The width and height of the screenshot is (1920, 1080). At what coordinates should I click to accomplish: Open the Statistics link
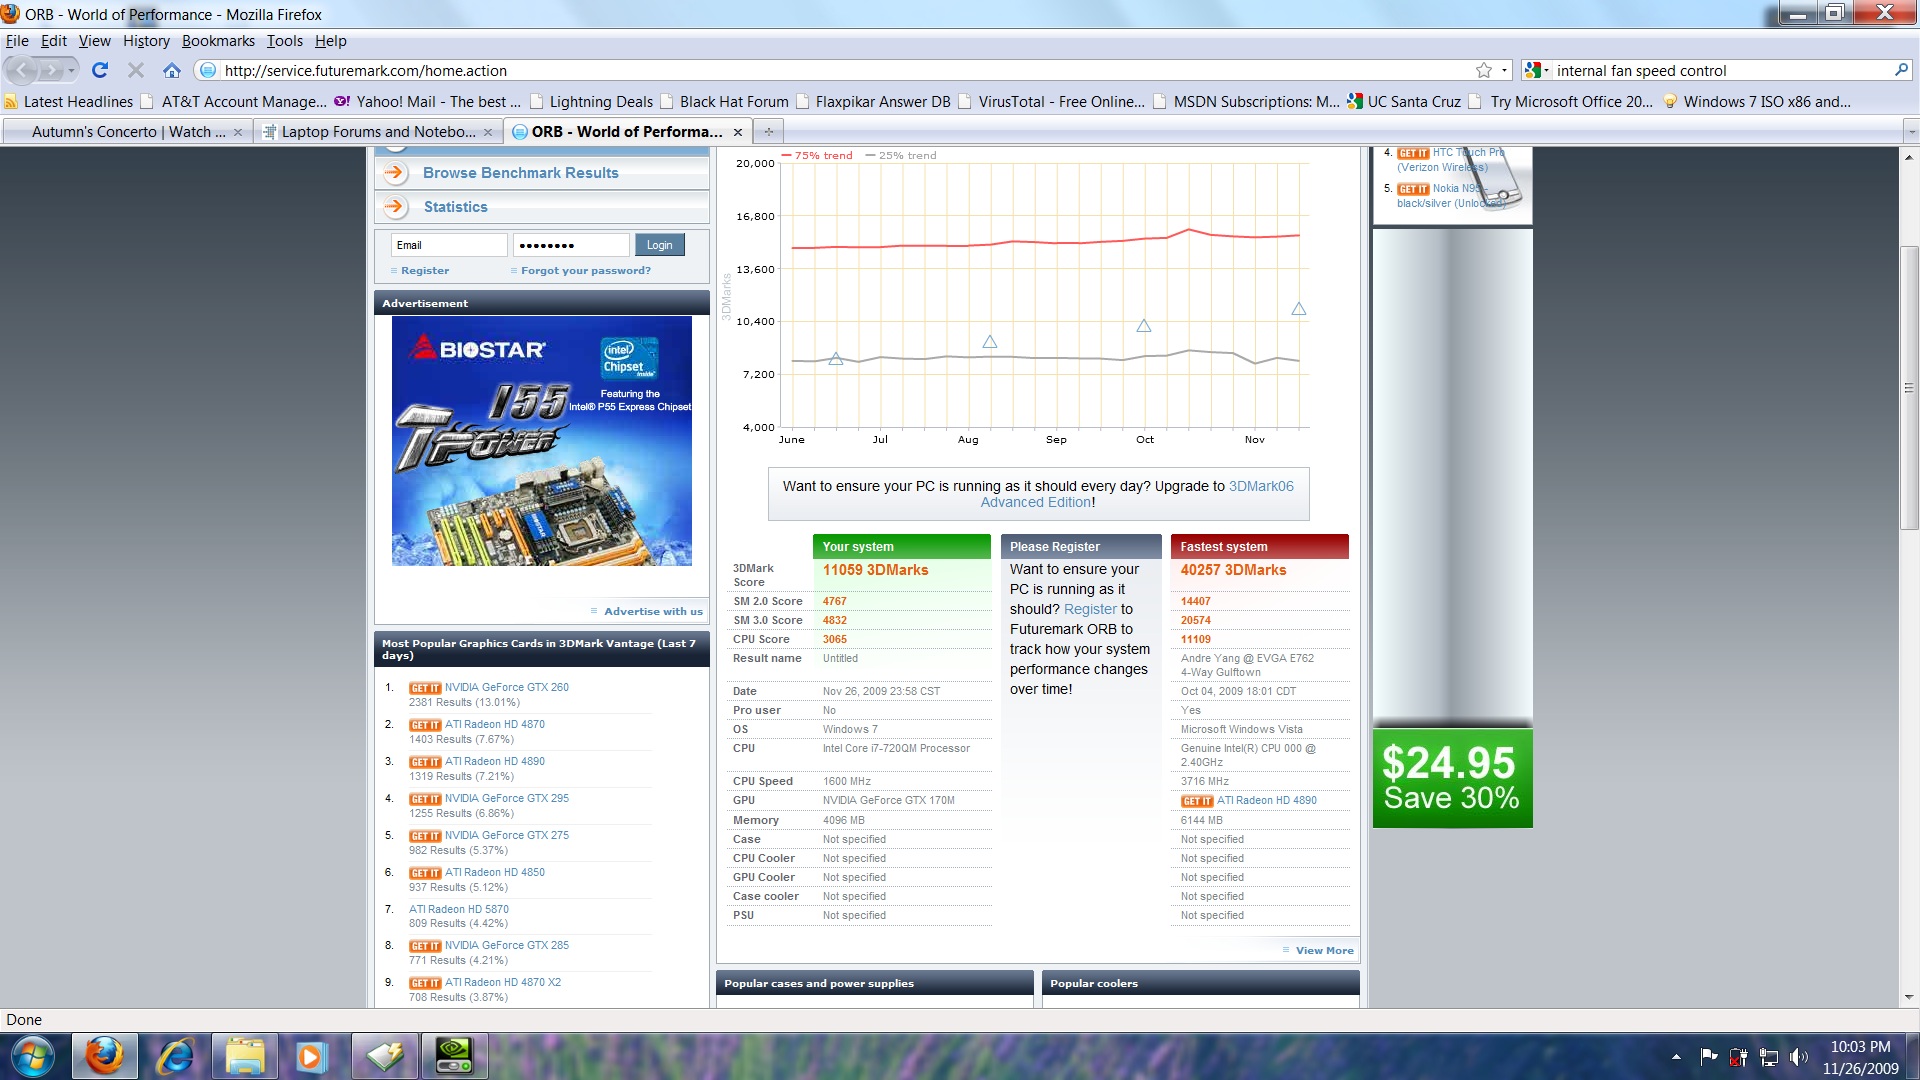[455, 207]
